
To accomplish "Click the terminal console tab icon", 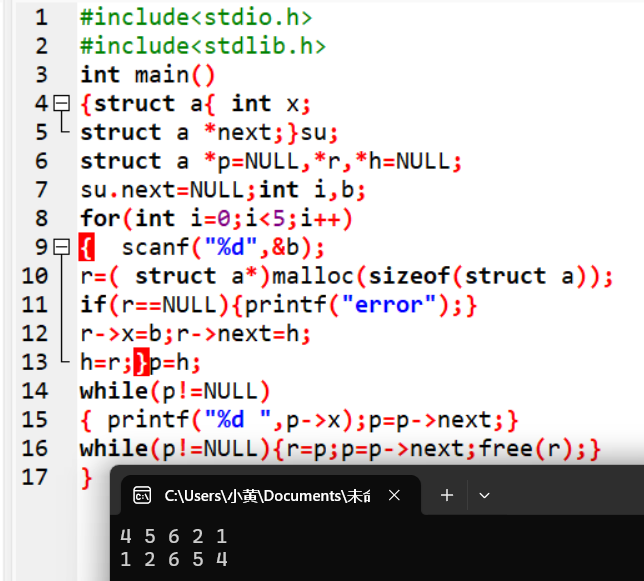I will (x=142, y=496).
